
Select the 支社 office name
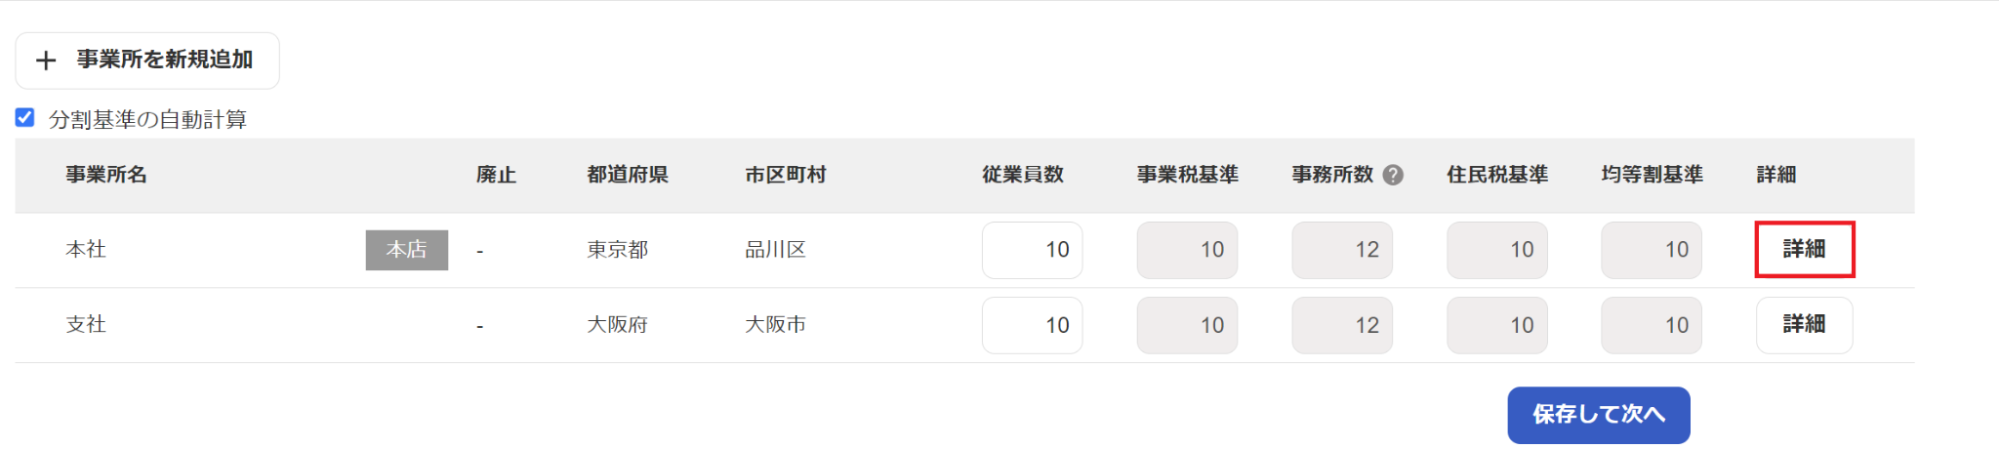click(86, 325)
